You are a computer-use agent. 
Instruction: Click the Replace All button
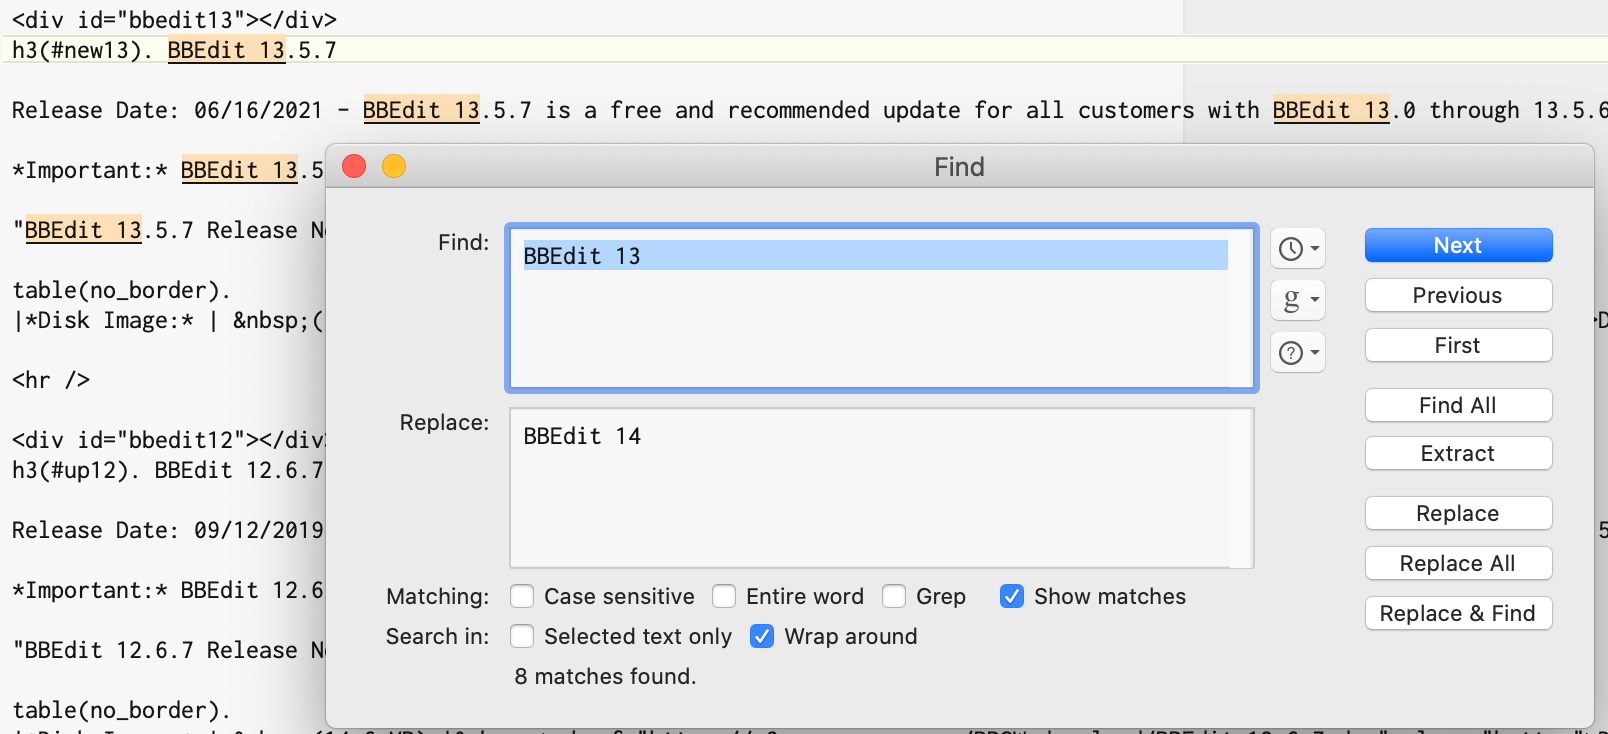pyautogui.click(x=1458, y=564)
